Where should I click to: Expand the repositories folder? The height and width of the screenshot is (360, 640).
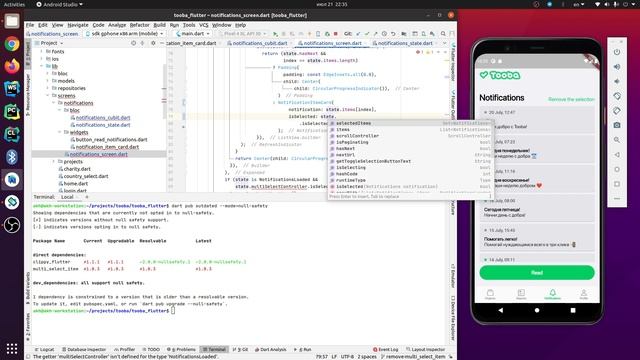[48, 89]
